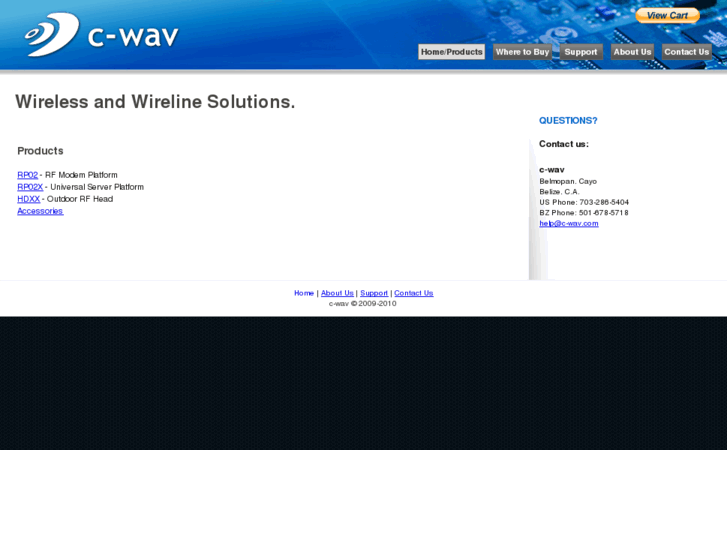
Task: Open the View Cart button
Action: 667,16
